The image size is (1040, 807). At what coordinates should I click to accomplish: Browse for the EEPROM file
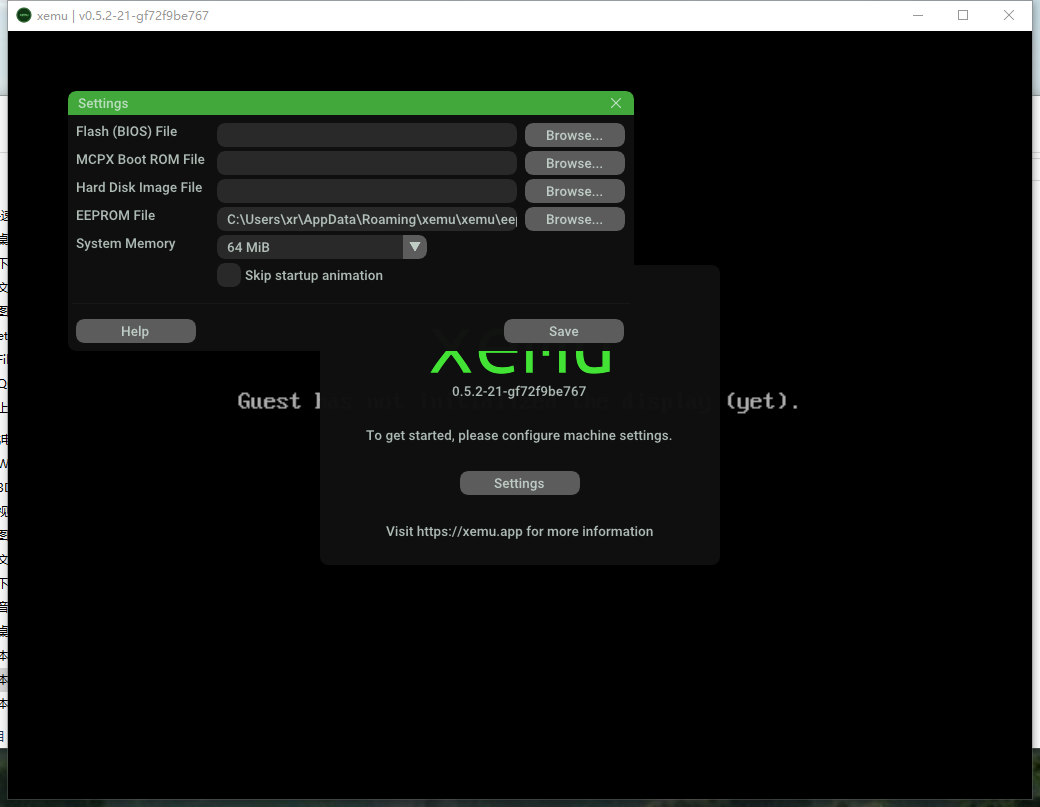point(574,219)
